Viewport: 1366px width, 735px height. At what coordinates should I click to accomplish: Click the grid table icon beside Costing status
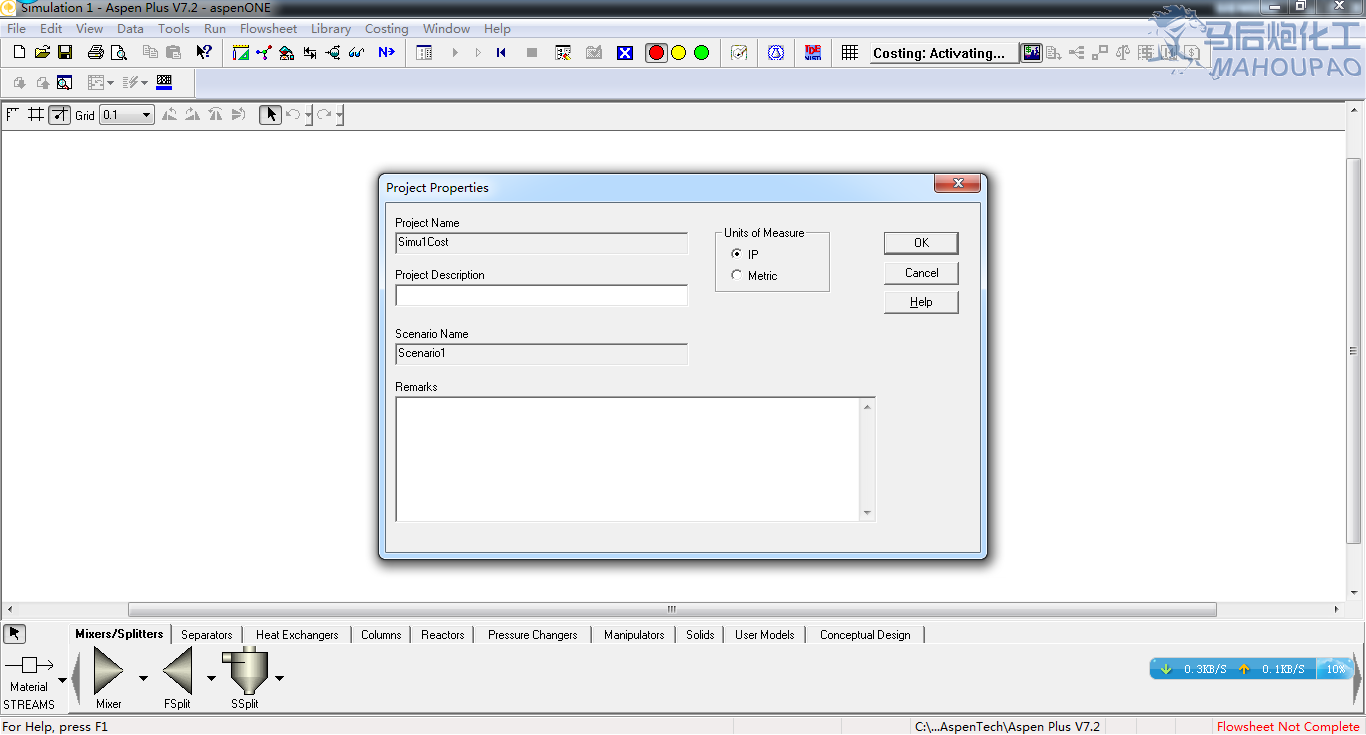tap(850, 52)
